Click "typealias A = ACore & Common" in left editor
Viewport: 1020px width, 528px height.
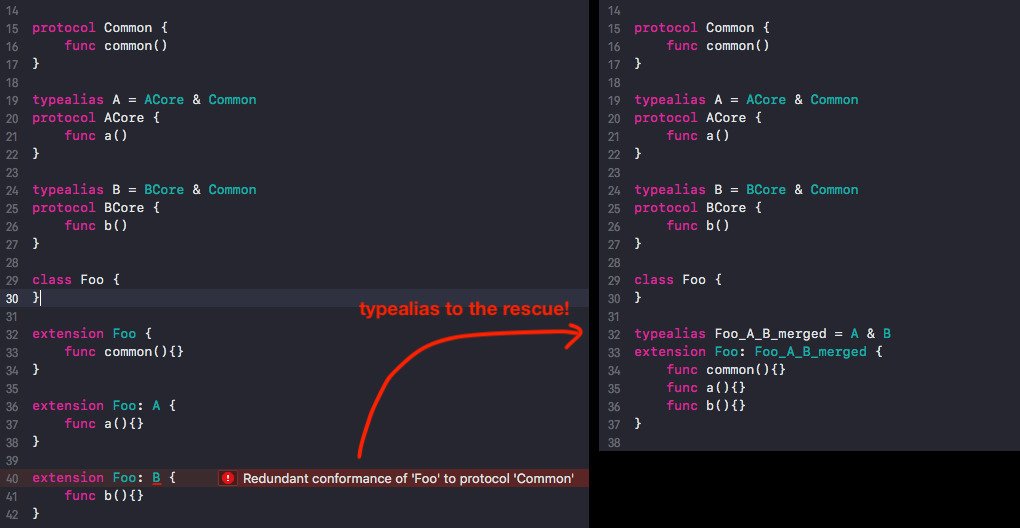point(144,100)
